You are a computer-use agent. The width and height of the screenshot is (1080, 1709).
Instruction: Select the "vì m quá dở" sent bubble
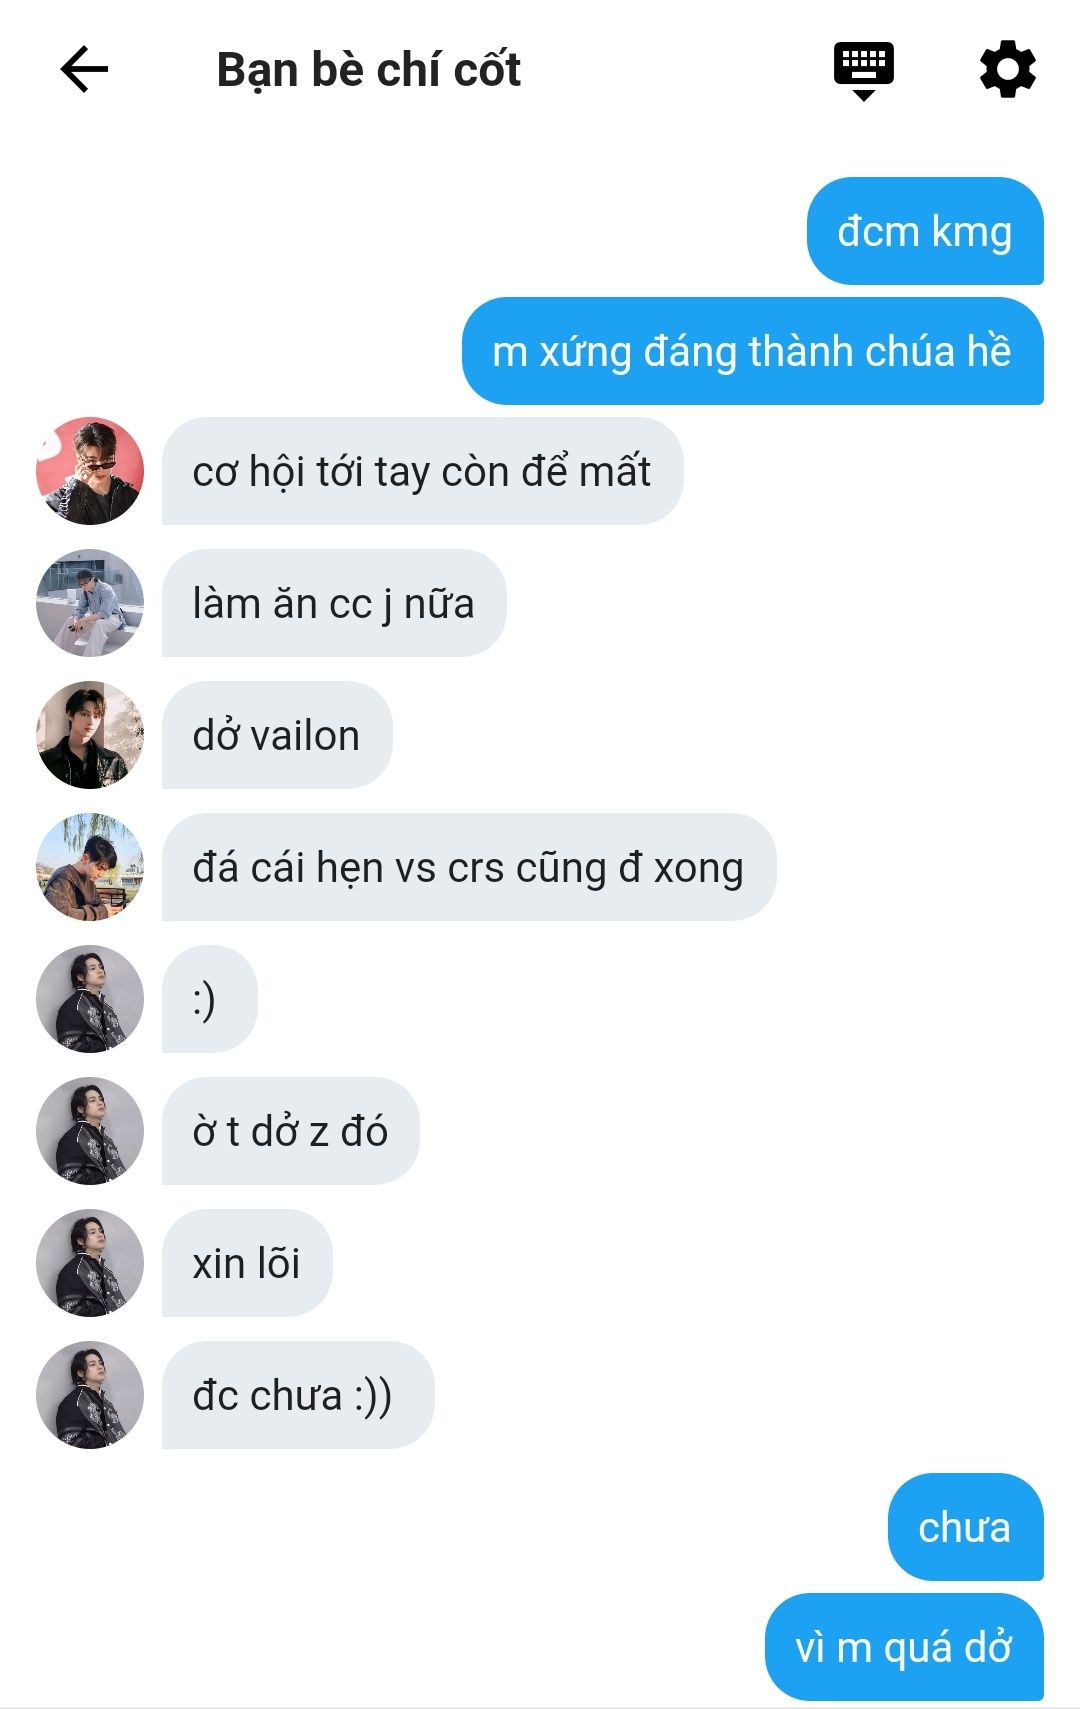(x=904, y=1647)
